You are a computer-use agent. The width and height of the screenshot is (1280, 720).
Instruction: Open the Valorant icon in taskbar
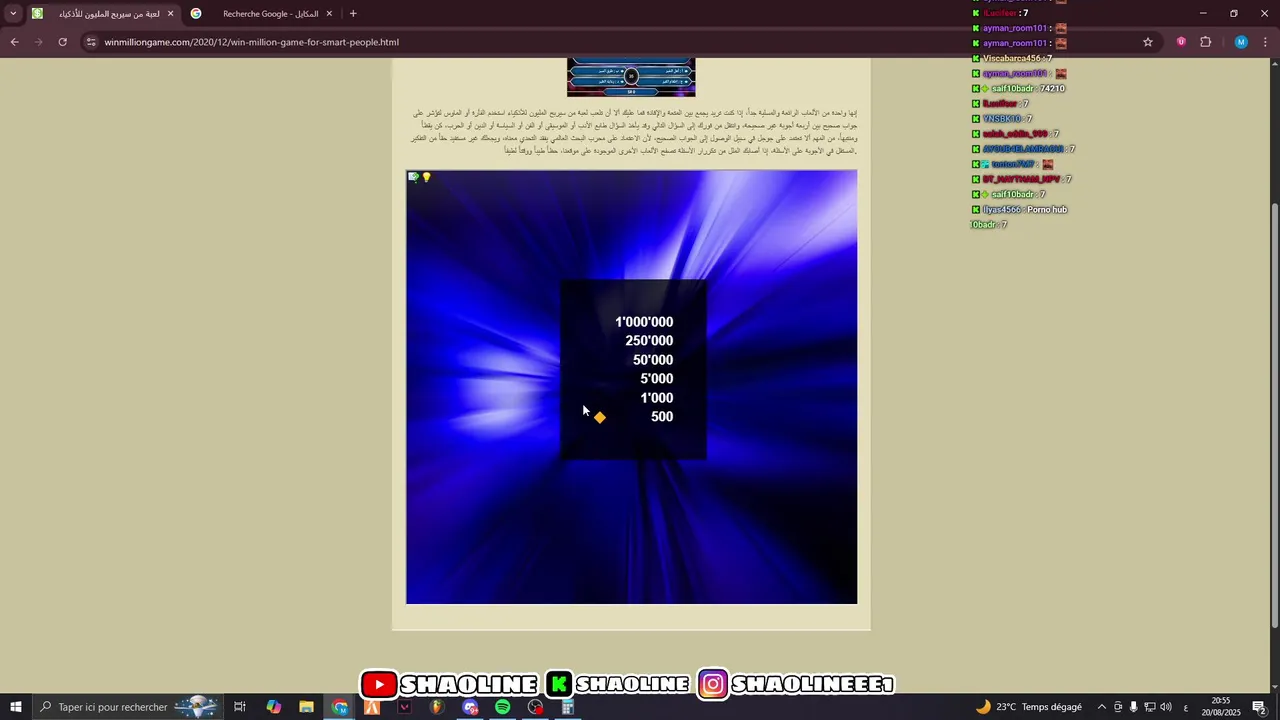[405, 707]
